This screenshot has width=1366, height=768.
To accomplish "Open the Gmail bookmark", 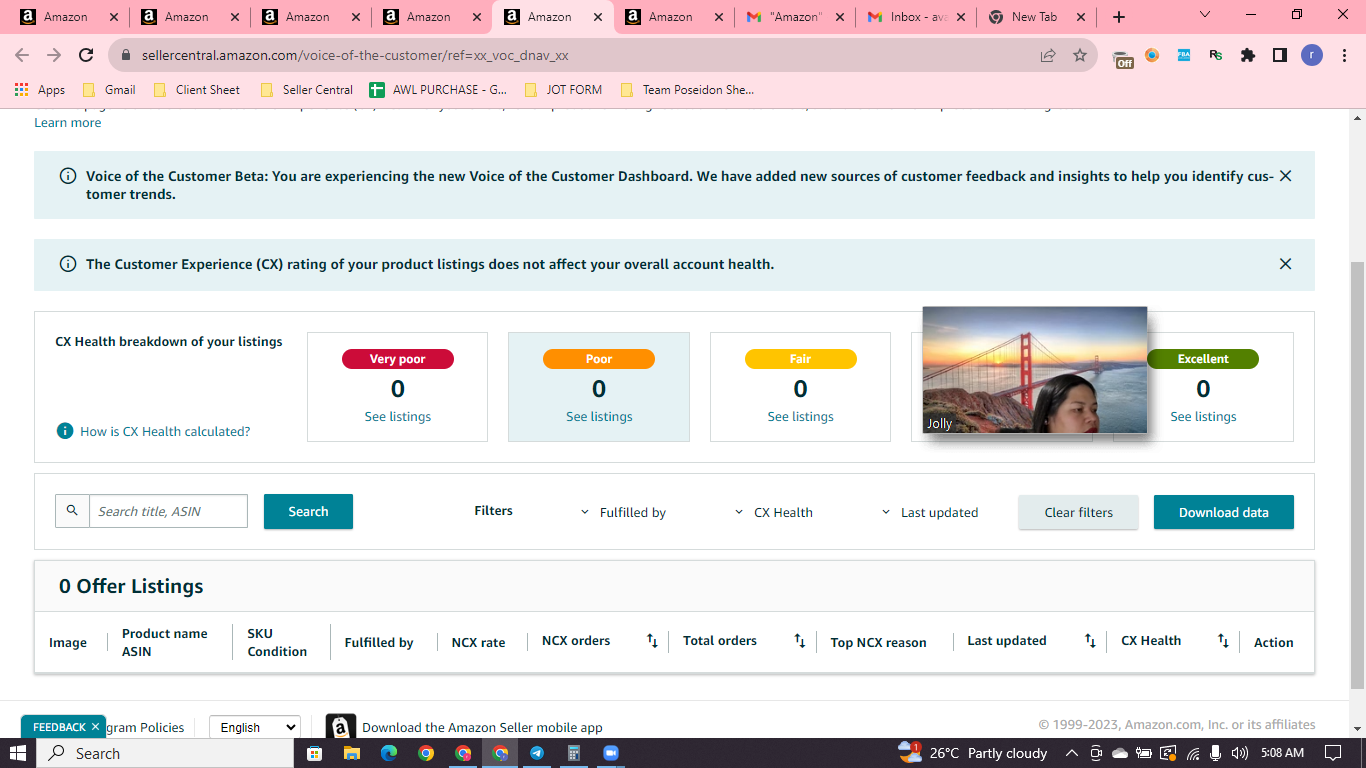I will [x=109, y=90].
